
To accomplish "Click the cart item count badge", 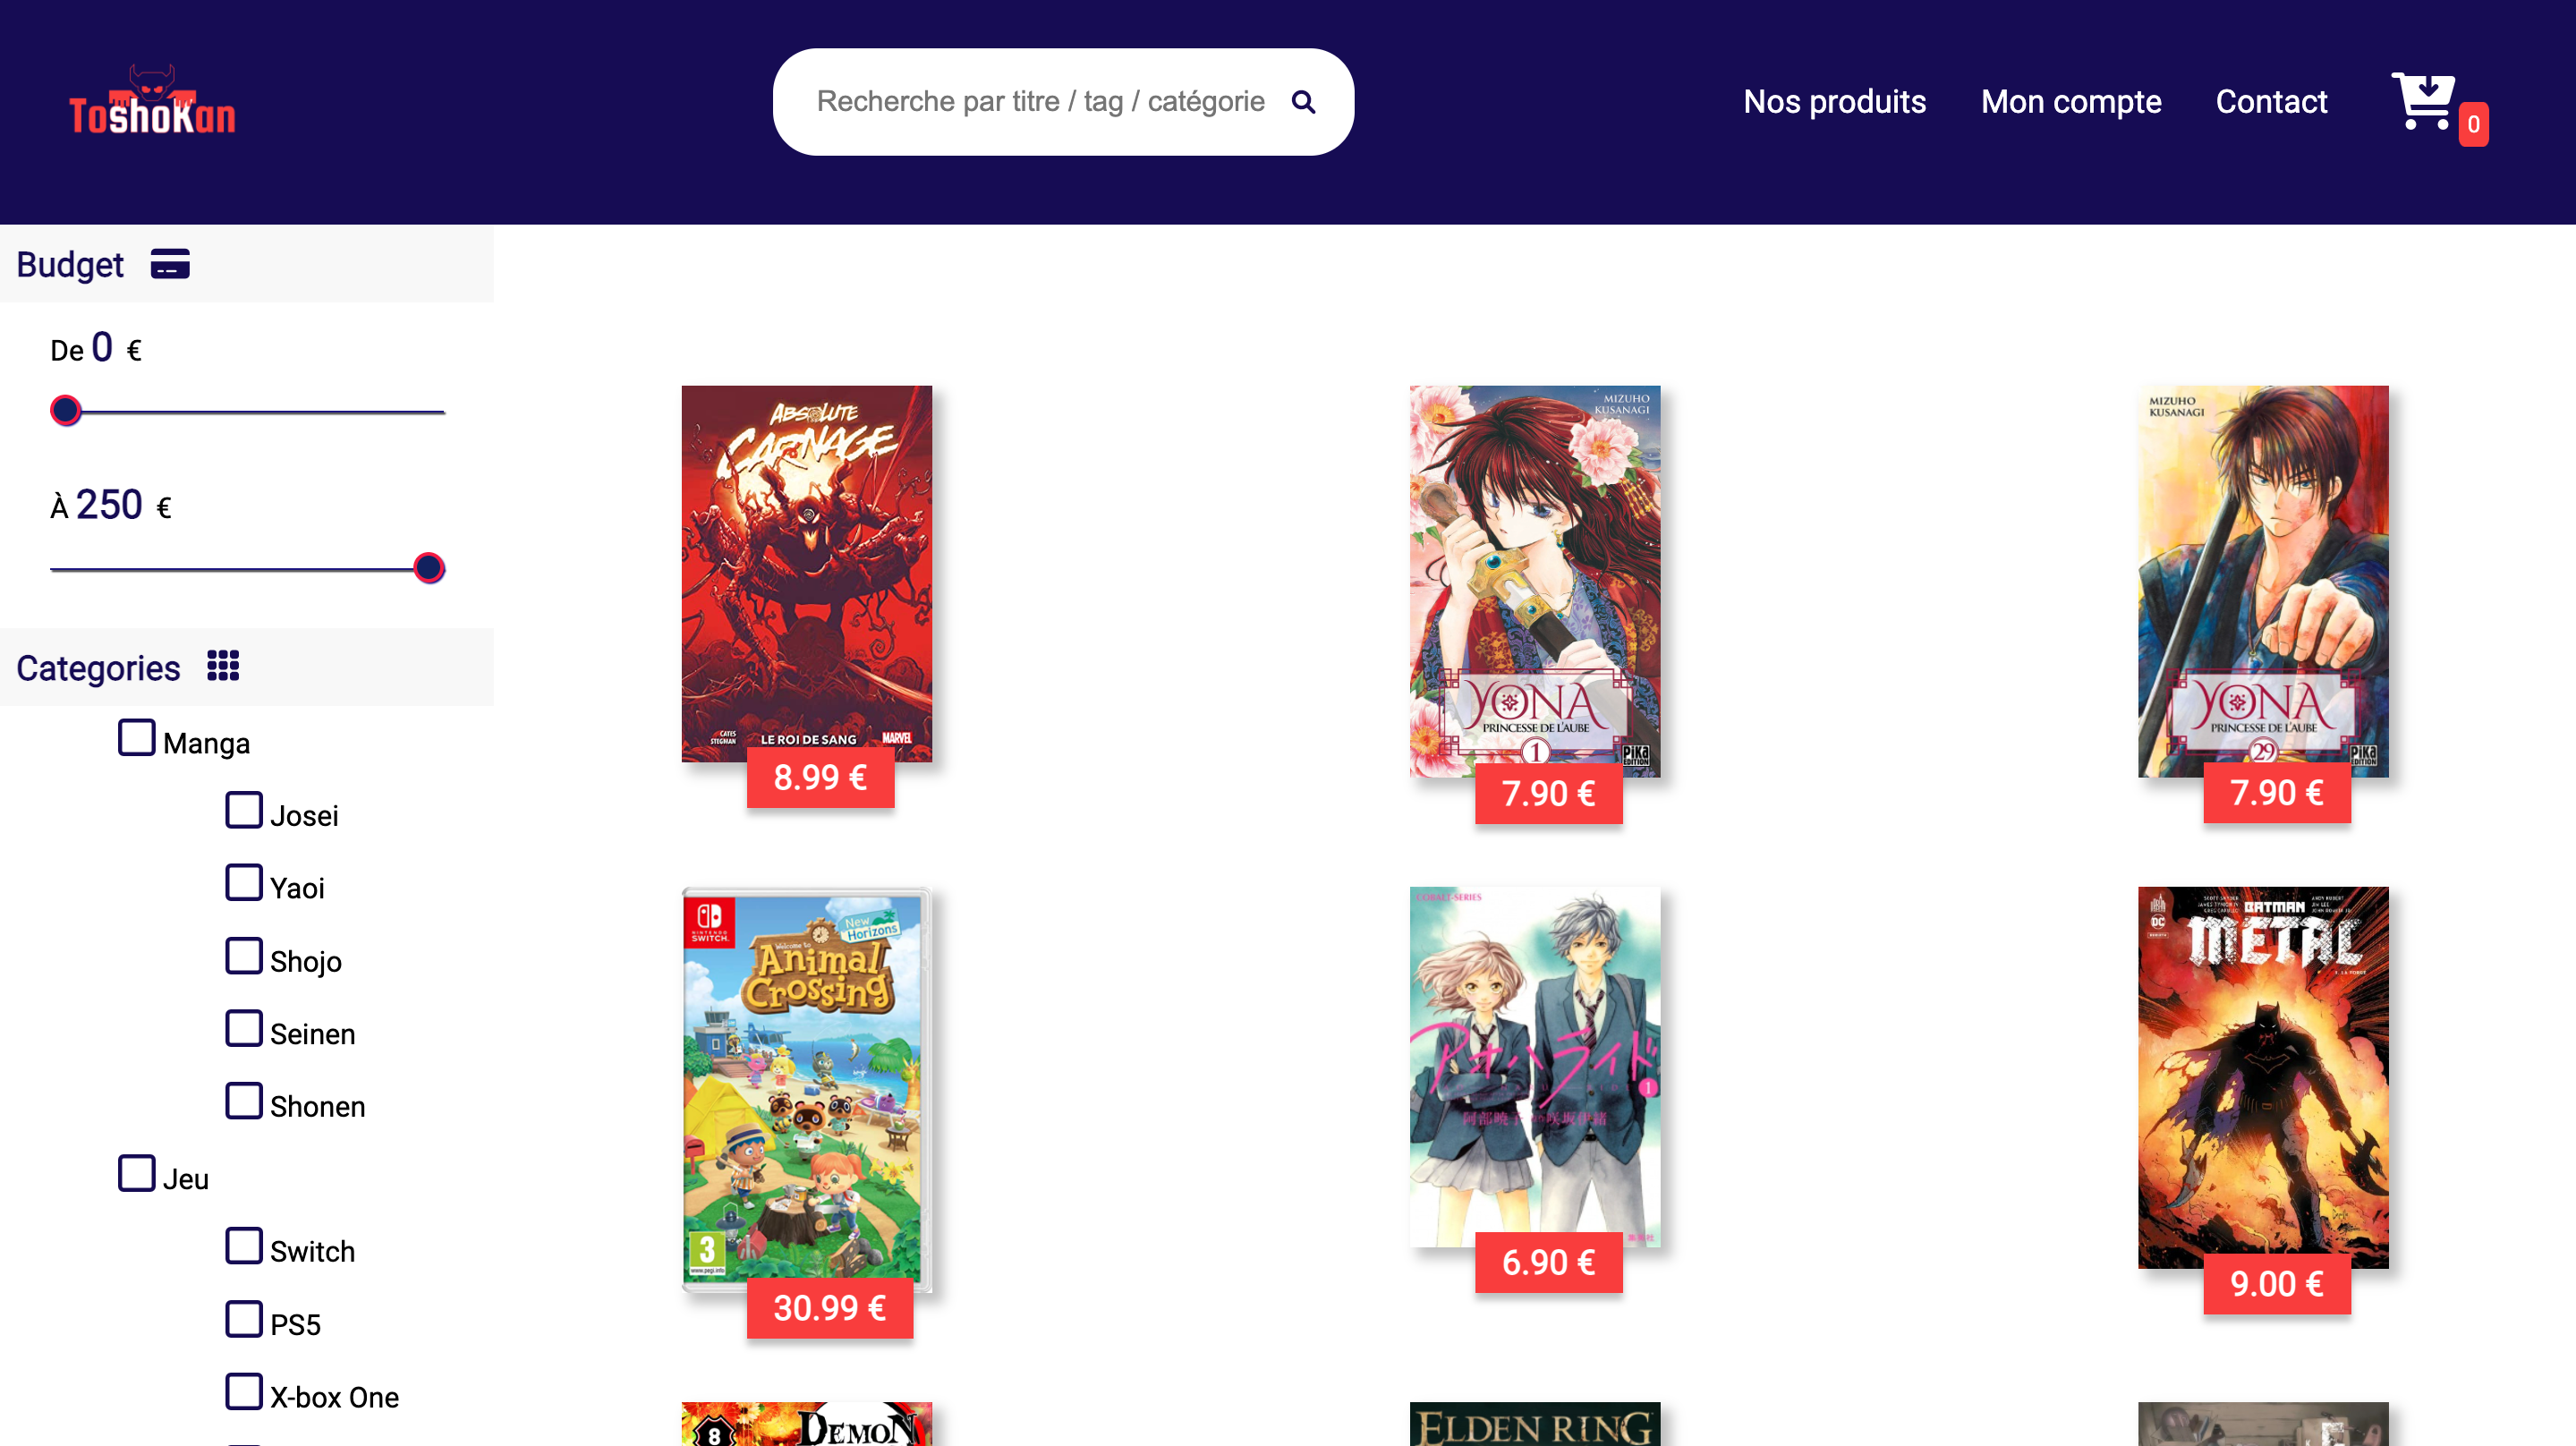I will tap(2473, 125).
